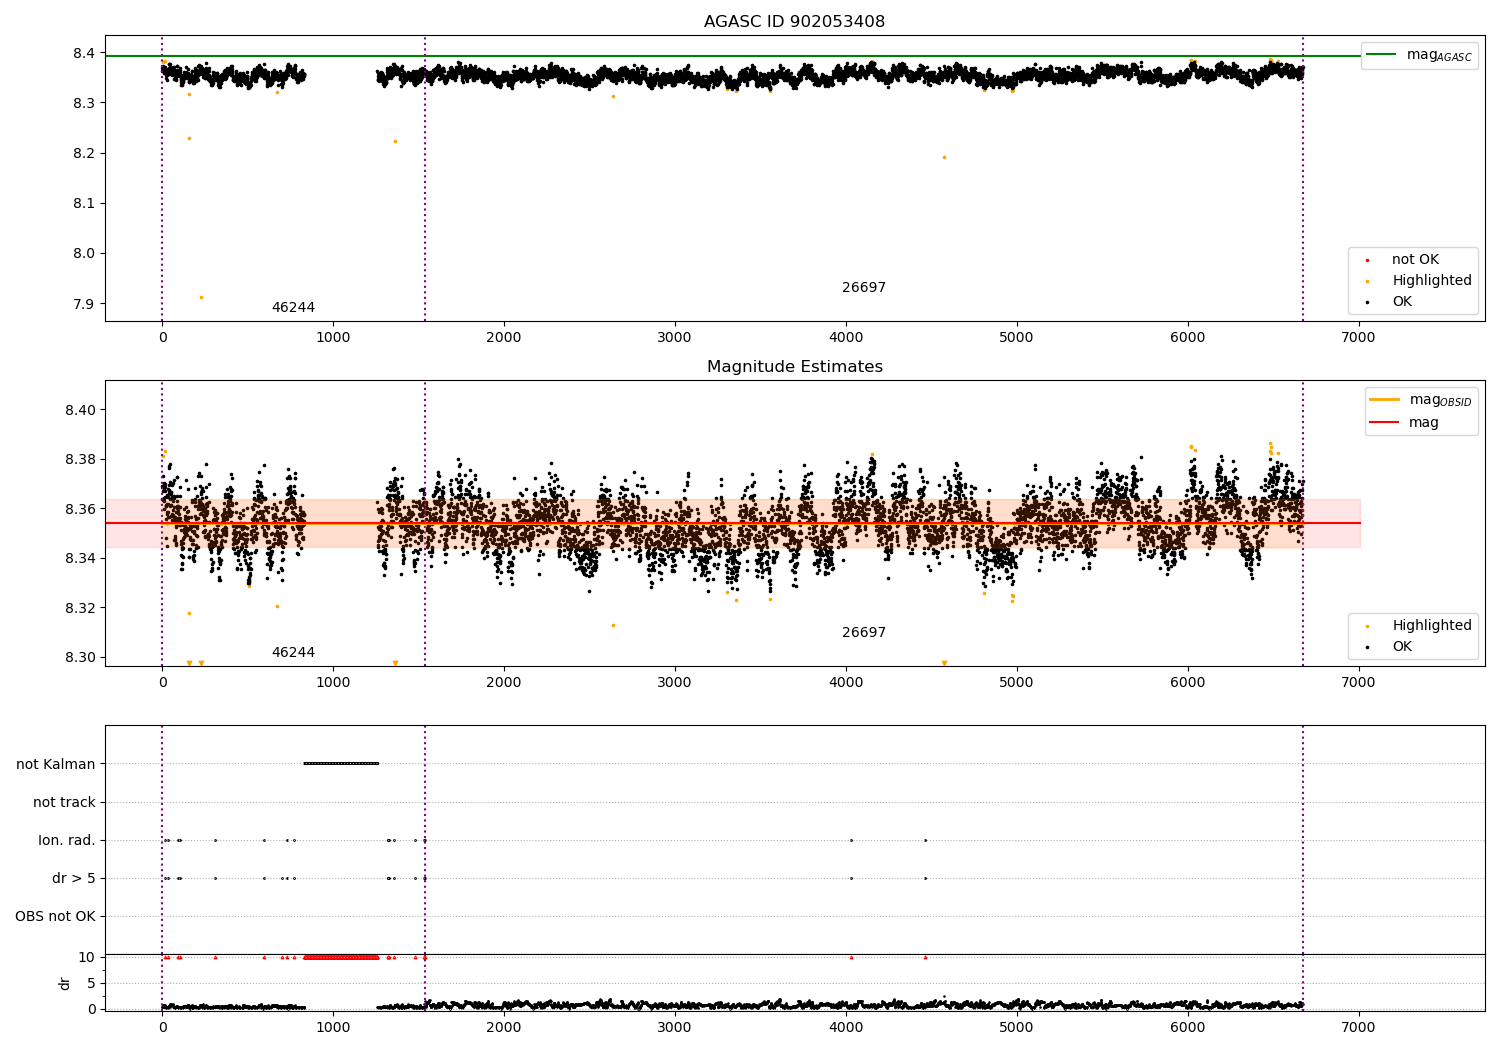
Task: Click 'OK' legend entry in top plot
Action: [1388, 302]
